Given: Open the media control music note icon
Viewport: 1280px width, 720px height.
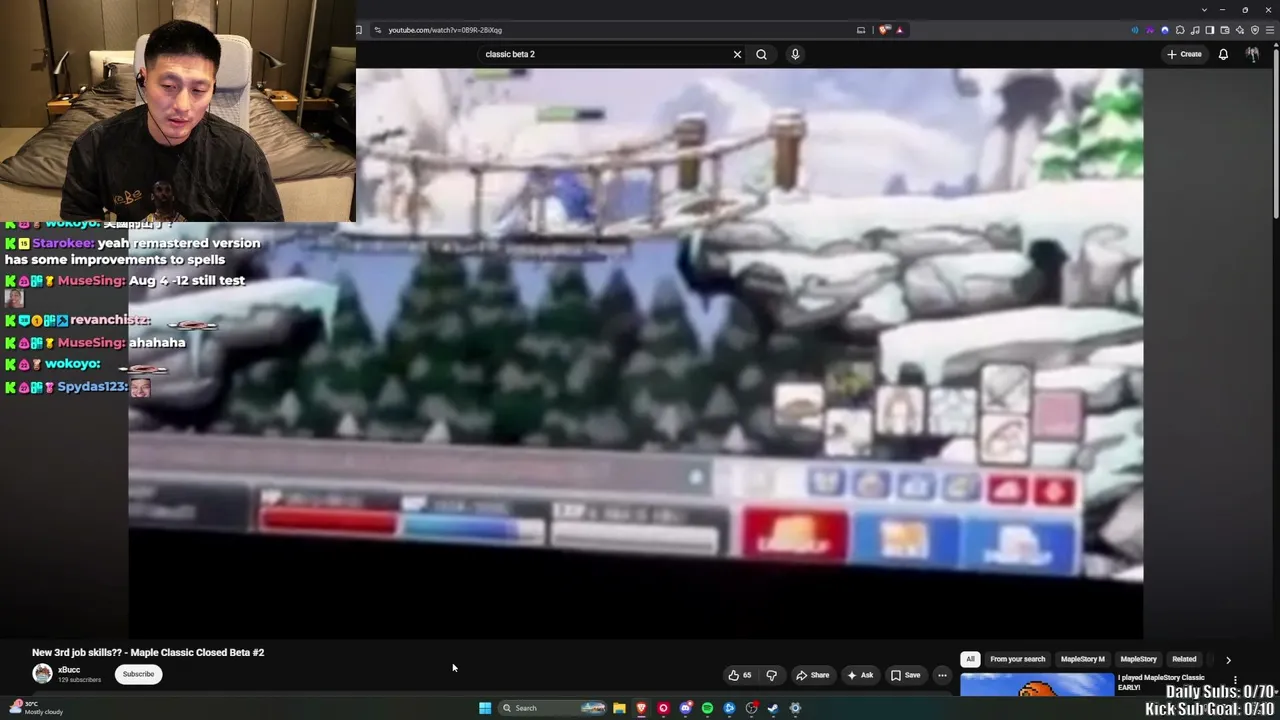Looking at the screenshot, I should point(1195,30).
